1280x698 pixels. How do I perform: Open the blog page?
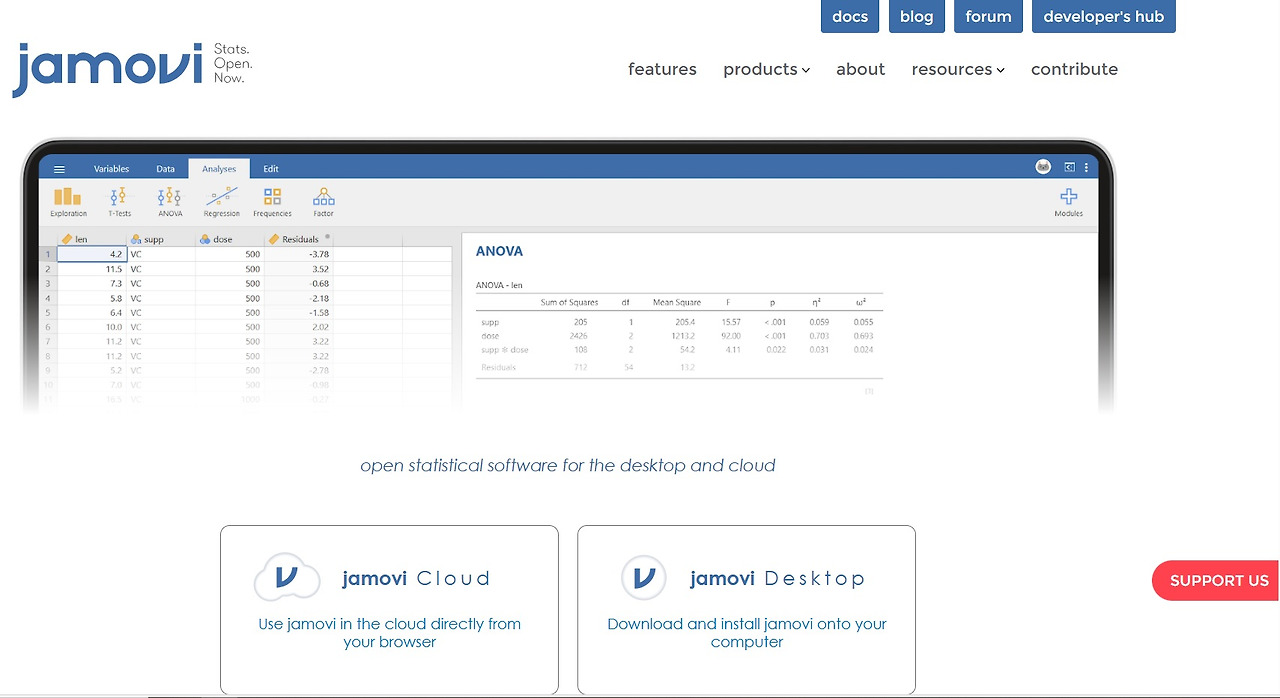pyautogui.click(x=916, y=16)
